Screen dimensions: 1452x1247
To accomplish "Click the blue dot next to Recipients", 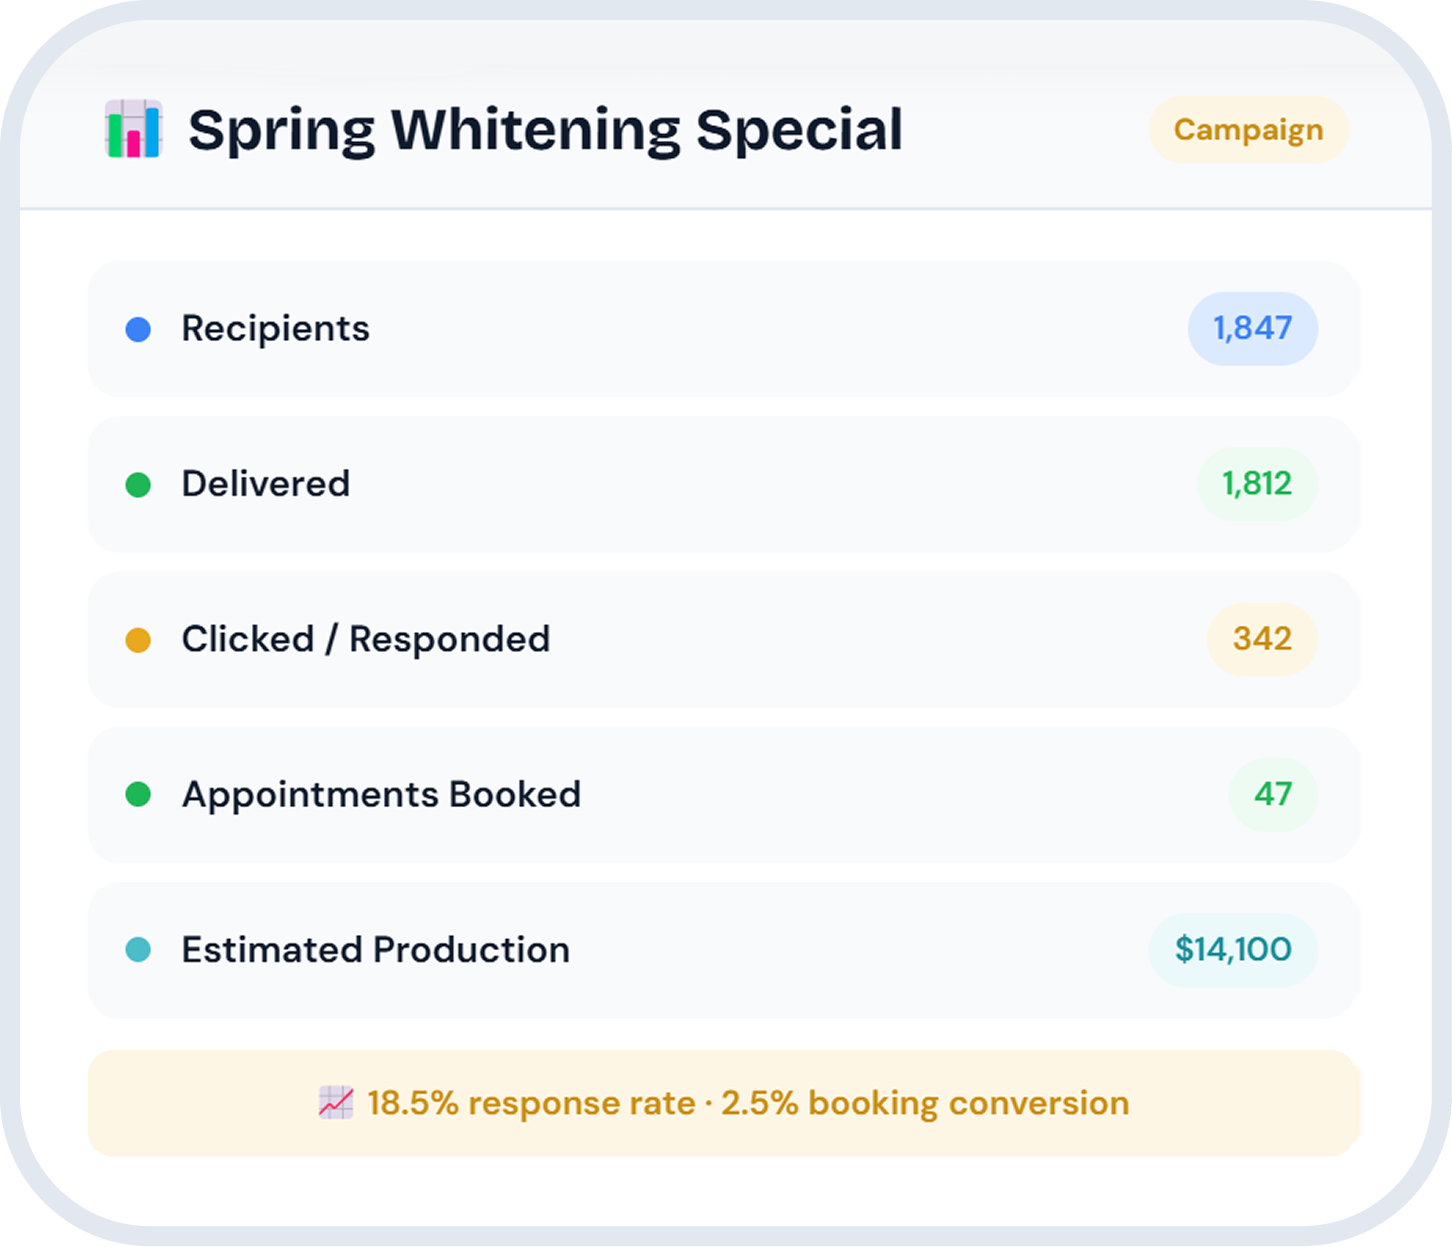I will pos(138,329).
